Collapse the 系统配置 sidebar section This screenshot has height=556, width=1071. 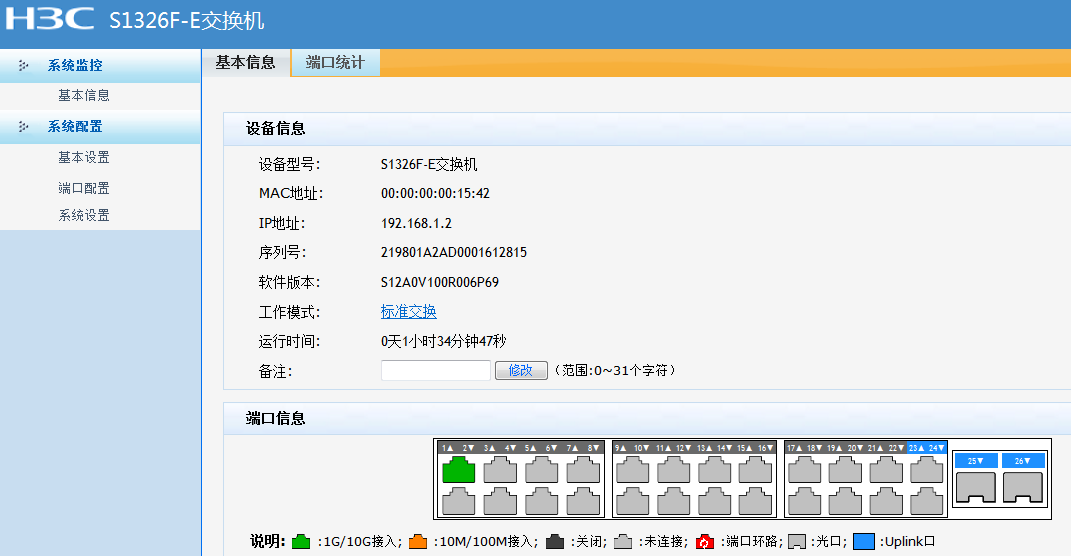click(x=75, y=126)
